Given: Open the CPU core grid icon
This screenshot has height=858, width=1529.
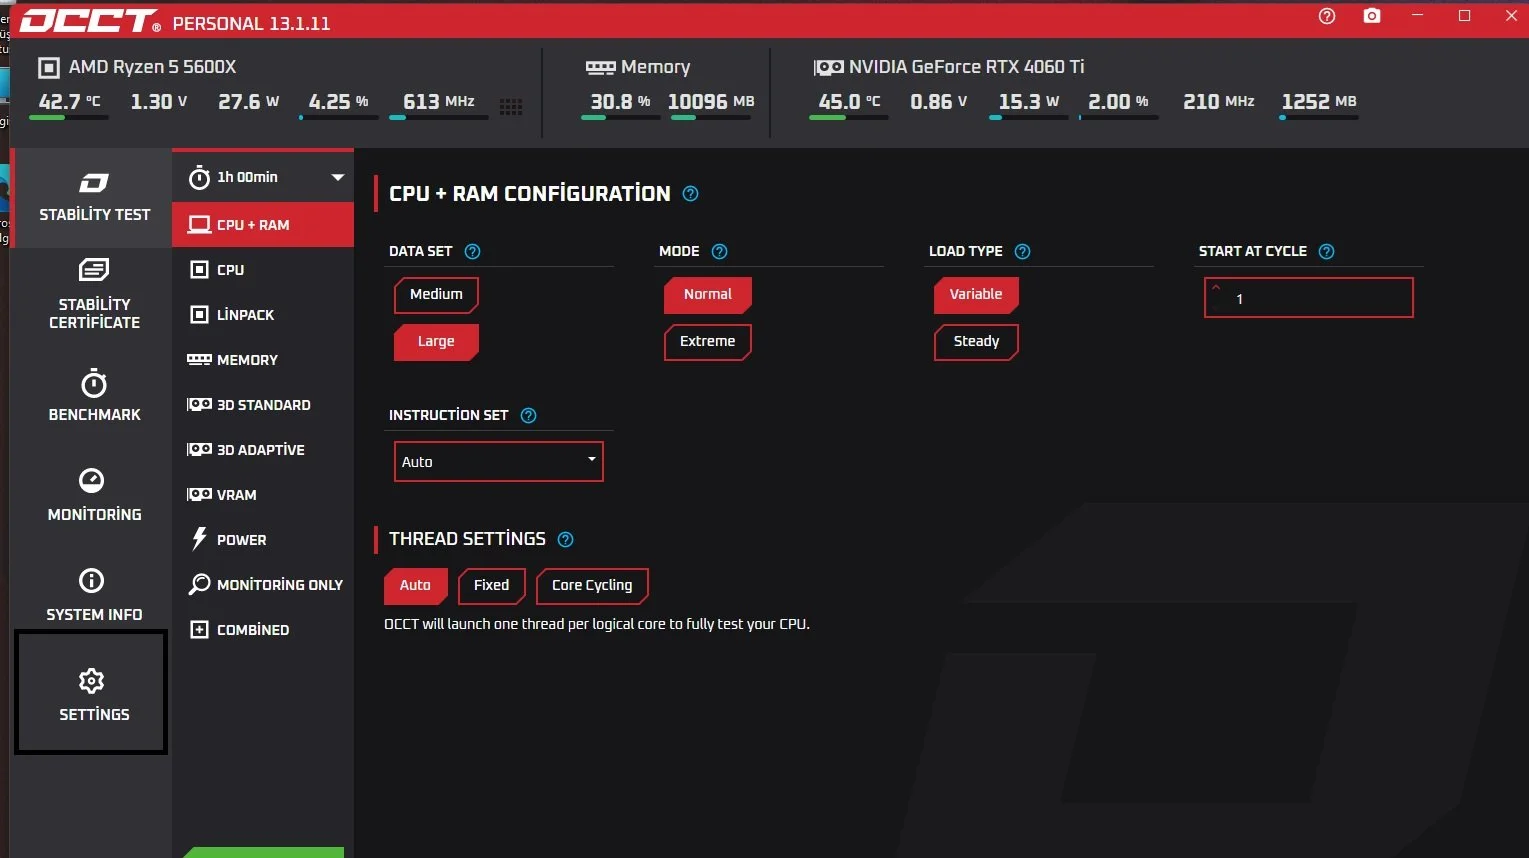Looking at the screenshot, I should tap(511, 107).
